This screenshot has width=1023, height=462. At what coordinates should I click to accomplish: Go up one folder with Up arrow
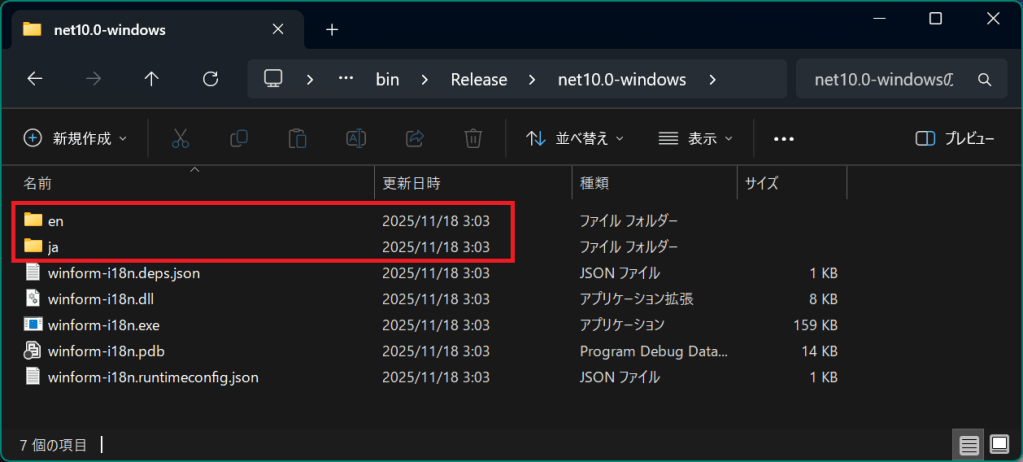click(152, 80)
